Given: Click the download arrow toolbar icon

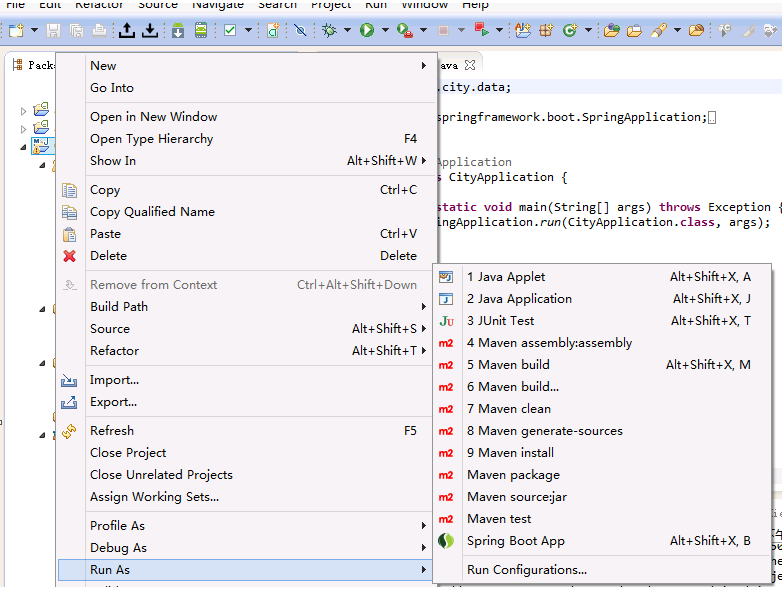Looking at the screenshot, I should 150,30.
